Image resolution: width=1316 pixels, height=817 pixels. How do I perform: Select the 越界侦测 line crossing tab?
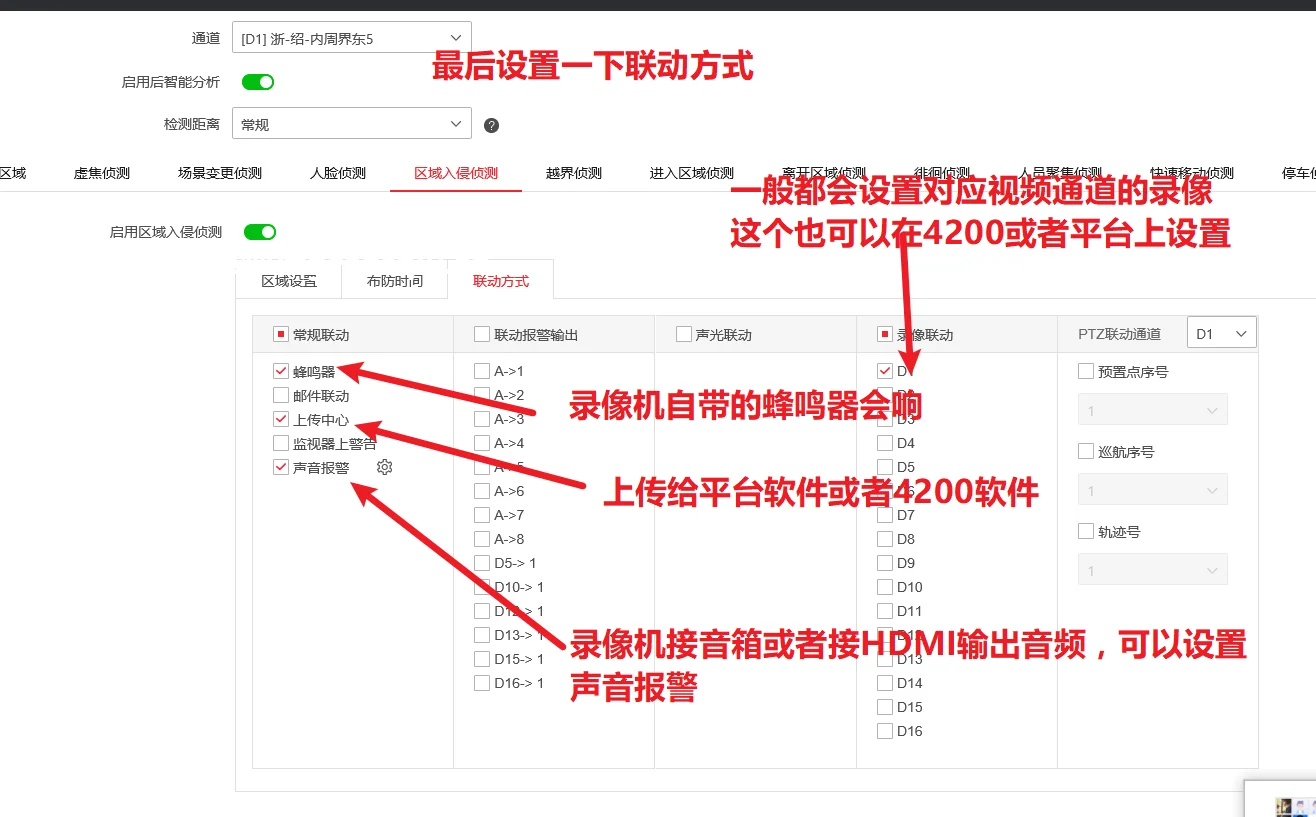(x=574, y=173)
